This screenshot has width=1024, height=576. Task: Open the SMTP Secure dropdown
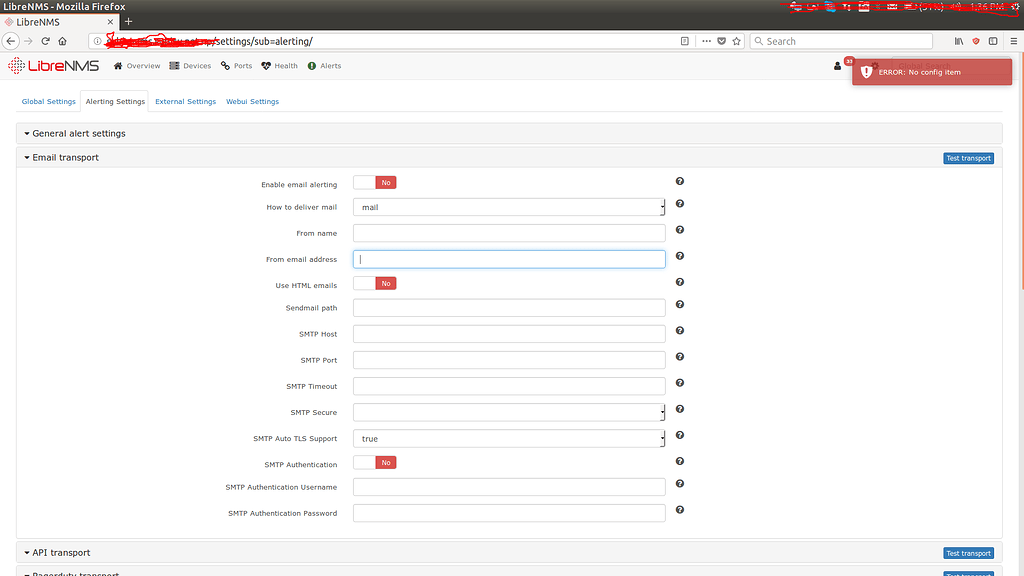[509, 412]
